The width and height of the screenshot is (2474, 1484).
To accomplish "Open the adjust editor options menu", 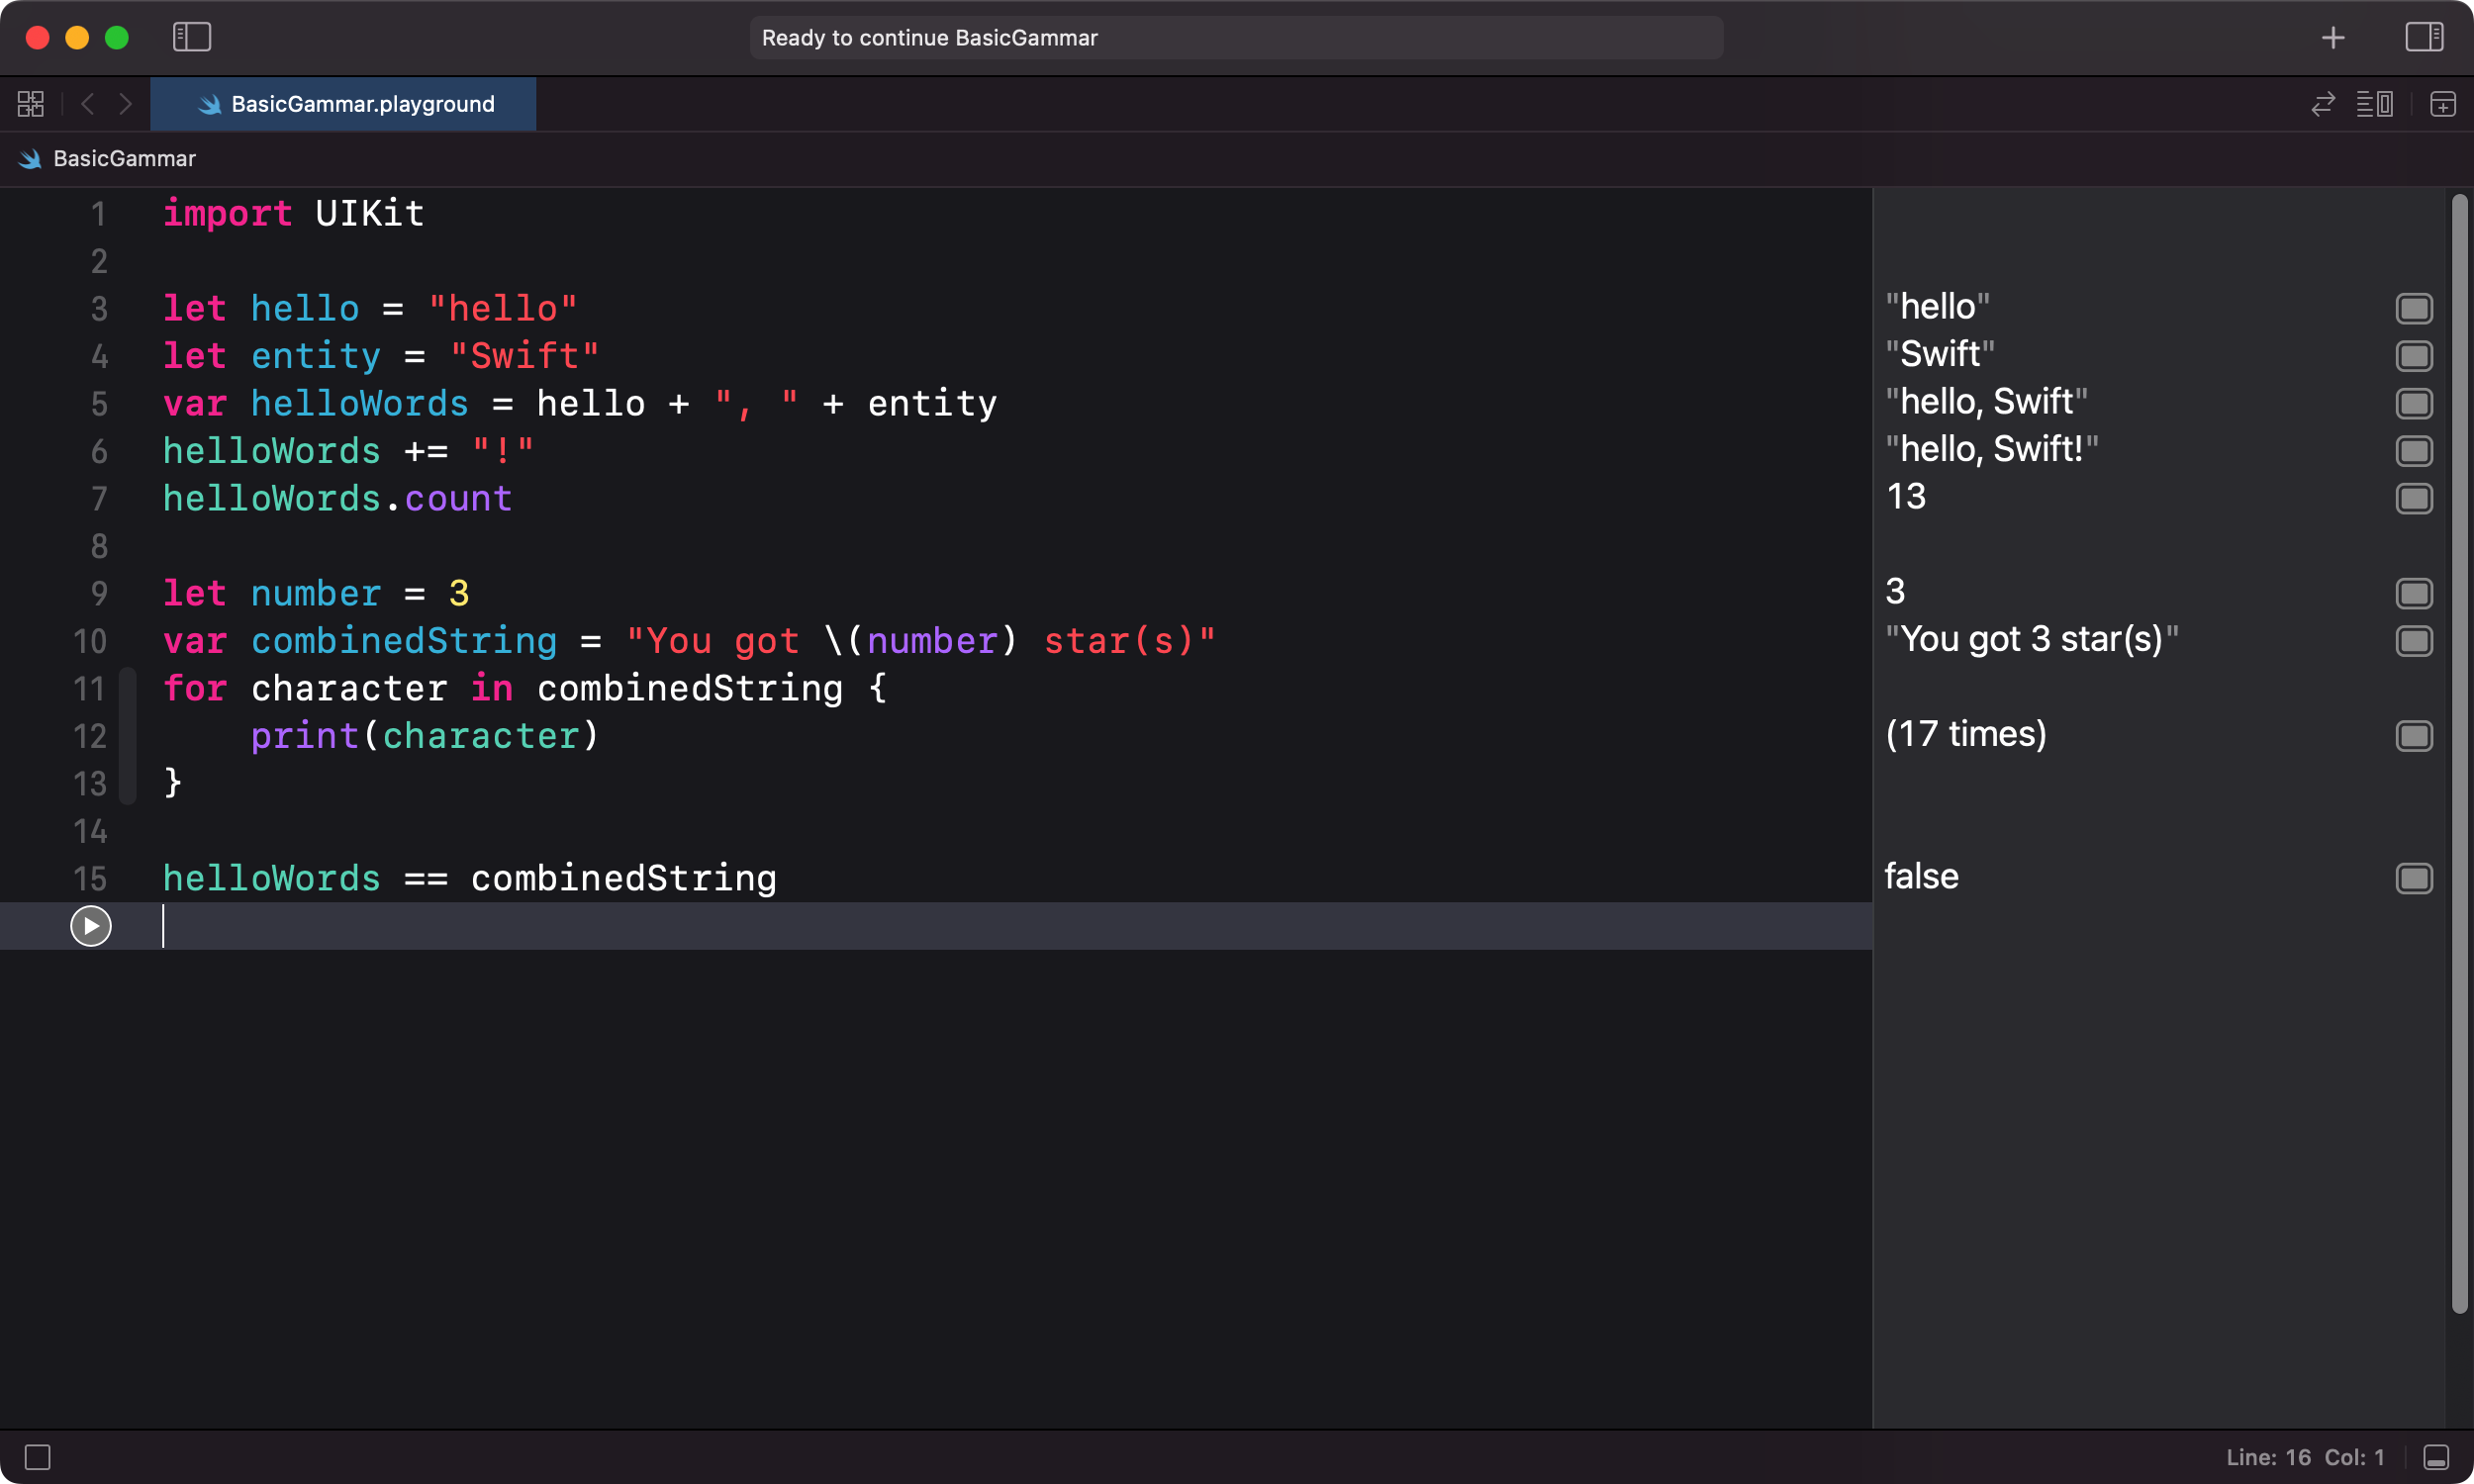I will coord(2374,104).
